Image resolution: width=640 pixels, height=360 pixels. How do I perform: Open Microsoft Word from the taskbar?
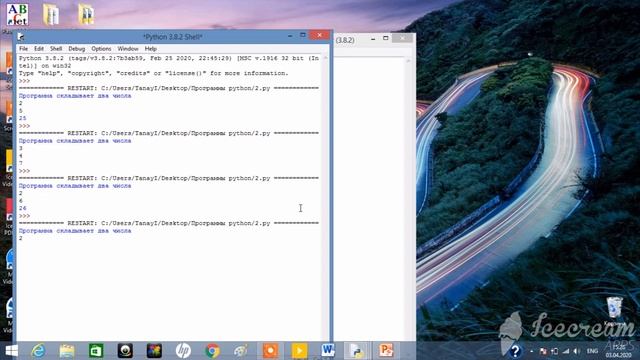click(328, 351)
